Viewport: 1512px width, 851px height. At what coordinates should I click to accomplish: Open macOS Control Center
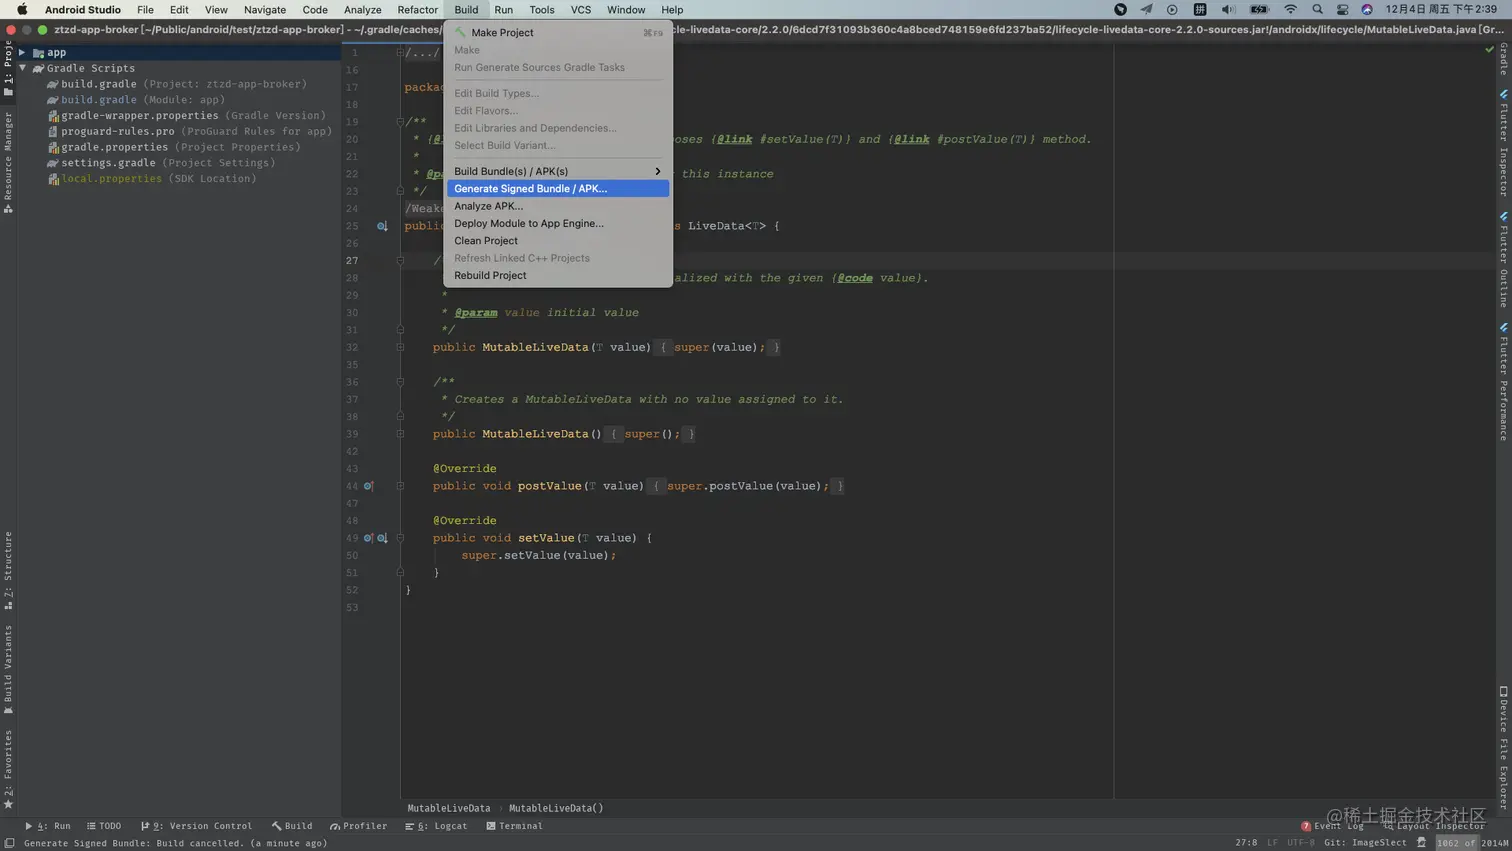click(1342, 10)
